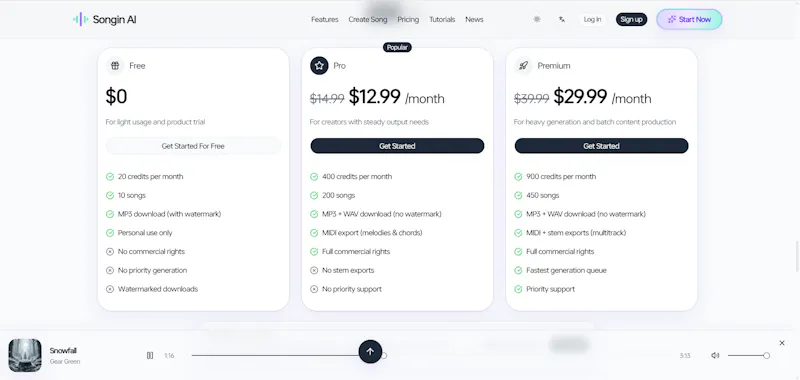Toggle the light/dark theme sun icon
This screenshot has height=380, width=800.
(x=537, y=19)
